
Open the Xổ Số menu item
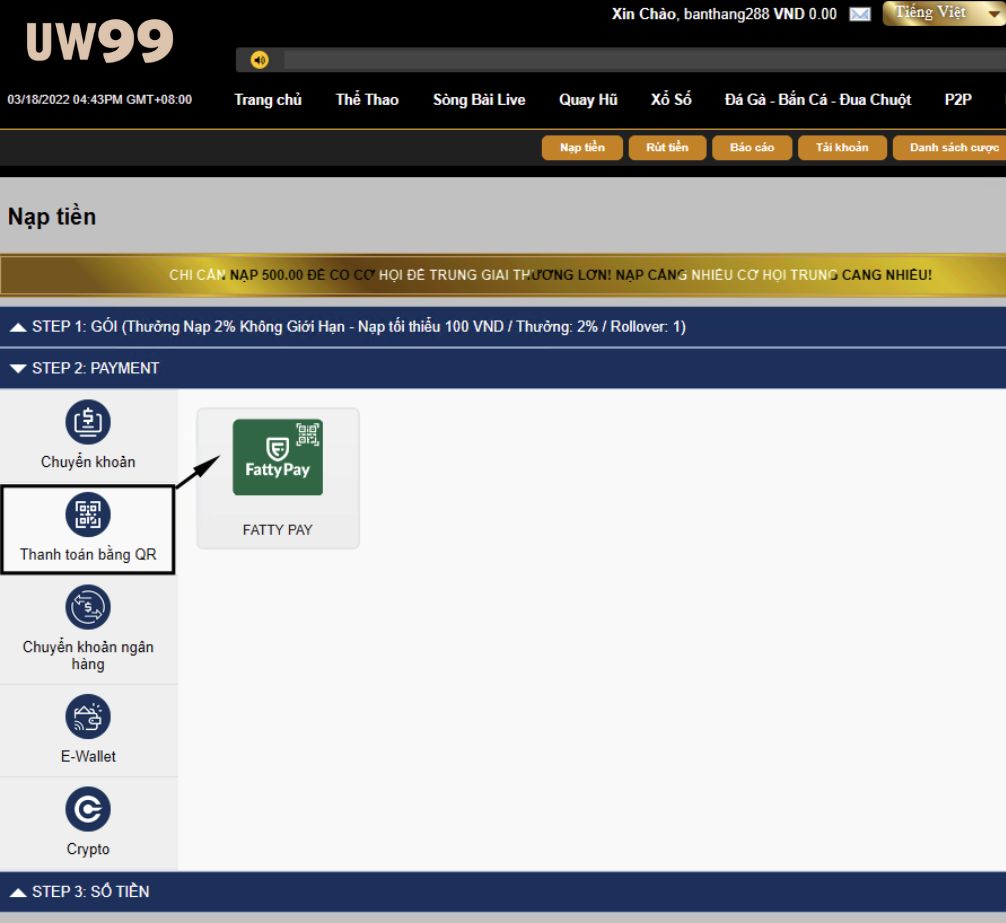click(670, 99)
